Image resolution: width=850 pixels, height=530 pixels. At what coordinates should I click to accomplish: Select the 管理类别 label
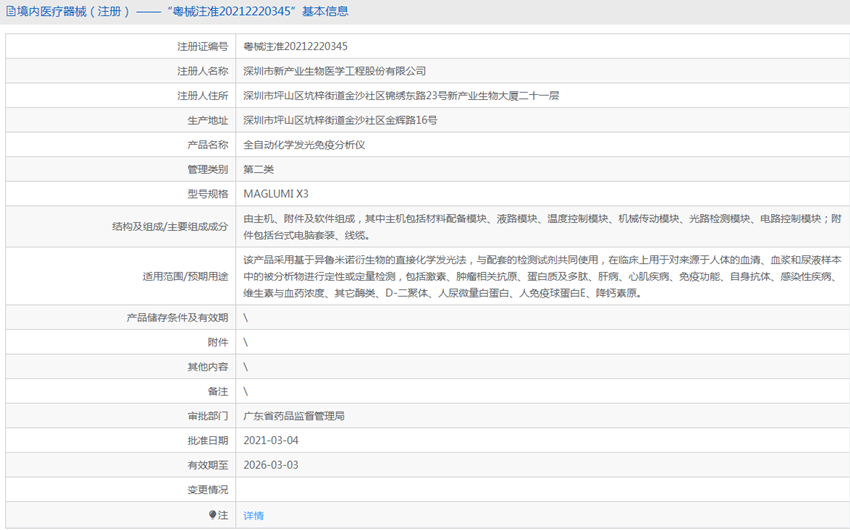pyautogui.click(x=208, y=170)
